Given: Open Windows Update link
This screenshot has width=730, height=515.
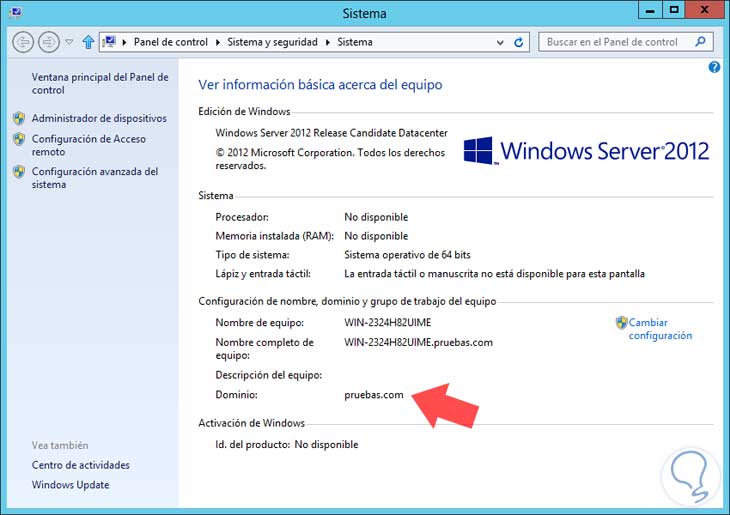Looking at the screenshot, I should pos(70,484).
